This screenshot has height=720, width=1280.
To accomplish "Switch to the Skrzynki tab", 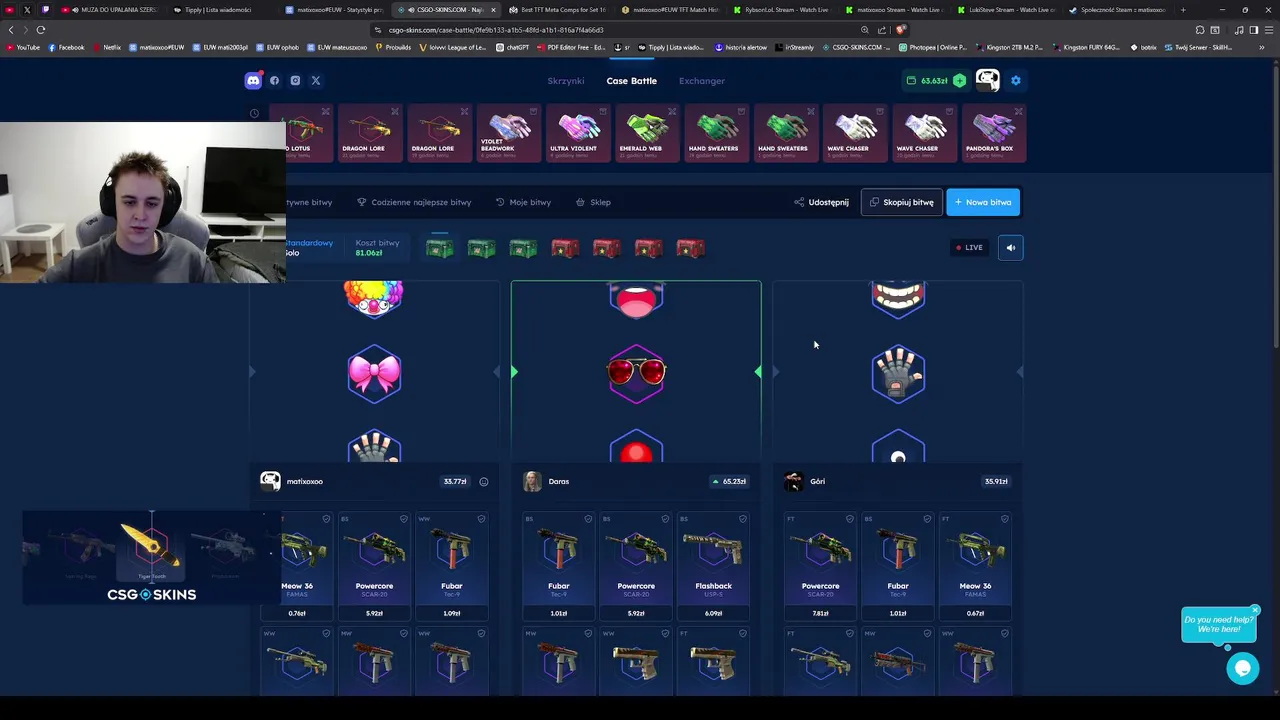I will [x=565, y=81].
